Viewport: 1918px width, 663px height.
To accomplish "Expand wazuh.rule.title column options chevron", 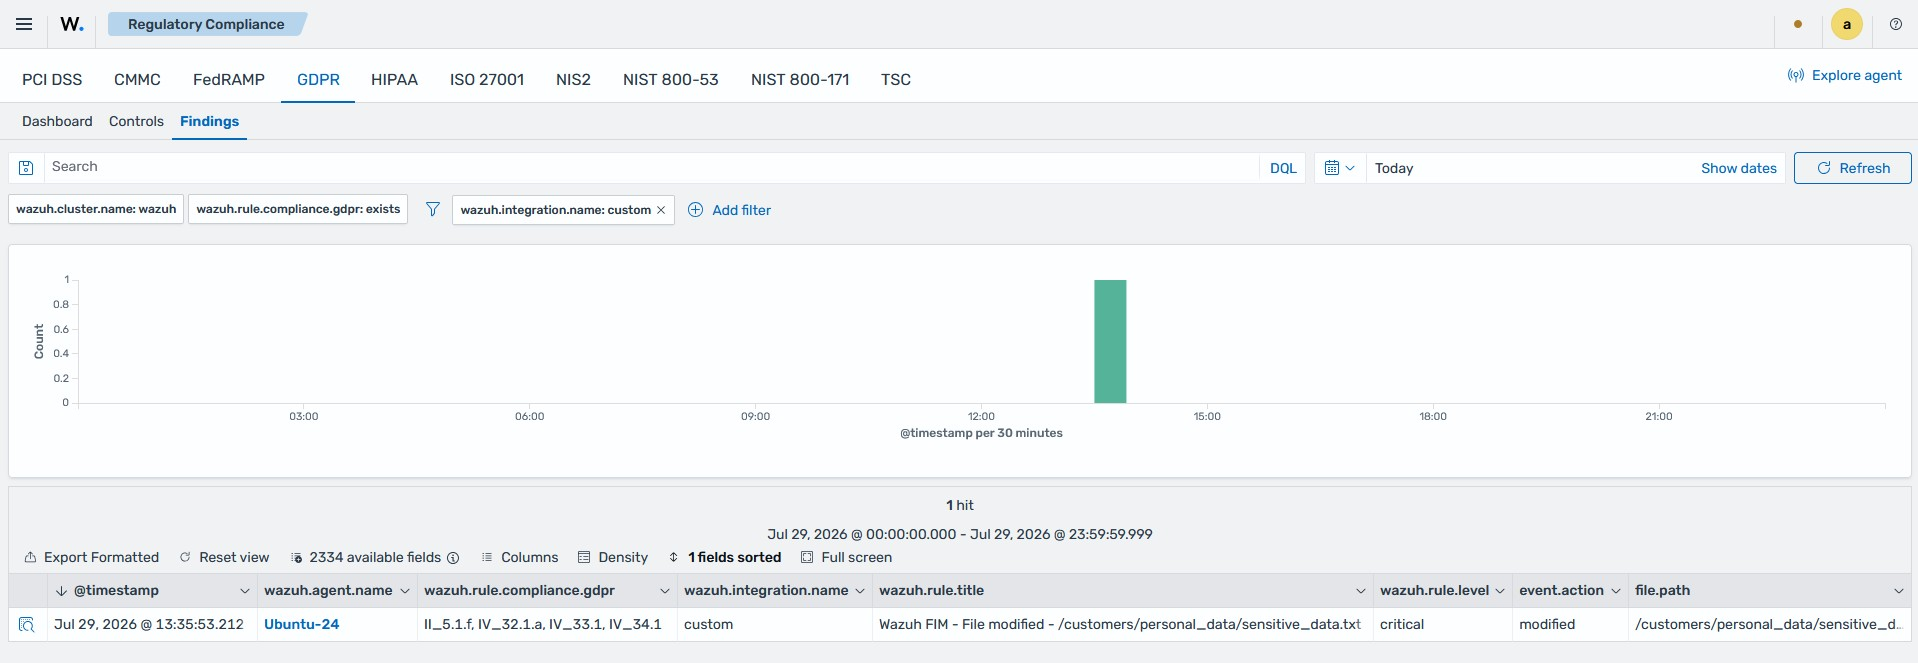I will coord(1361,591).
